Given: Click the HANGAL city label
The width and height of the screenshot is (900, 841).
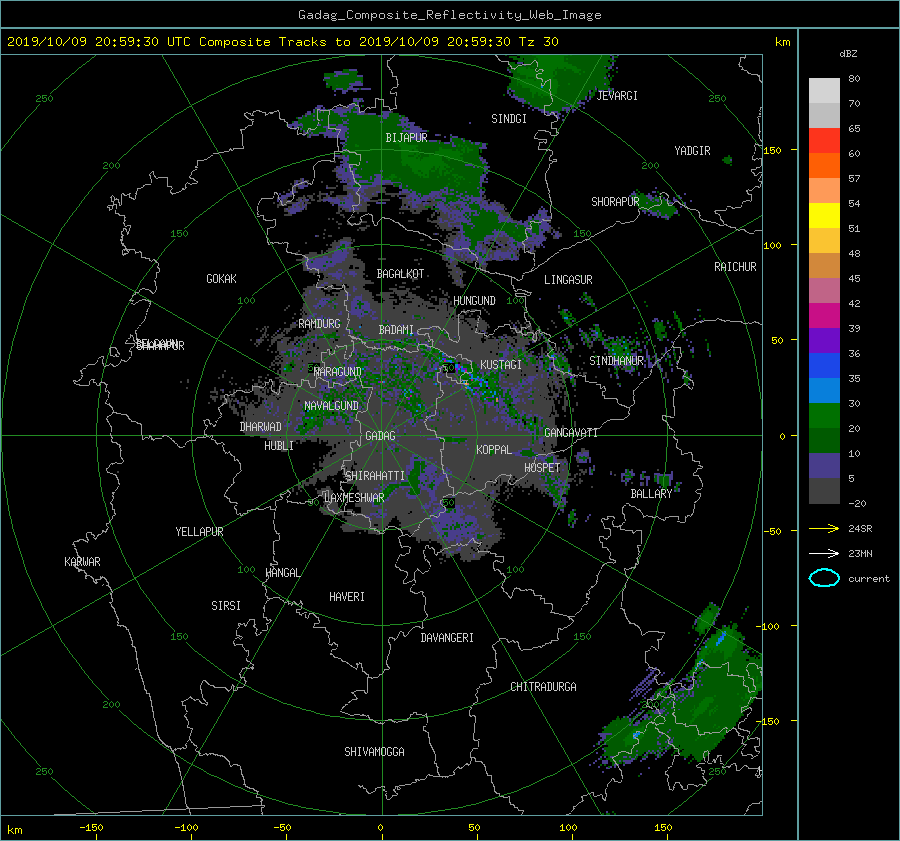Looking at the screenshot, I should [x=282, y=573].
